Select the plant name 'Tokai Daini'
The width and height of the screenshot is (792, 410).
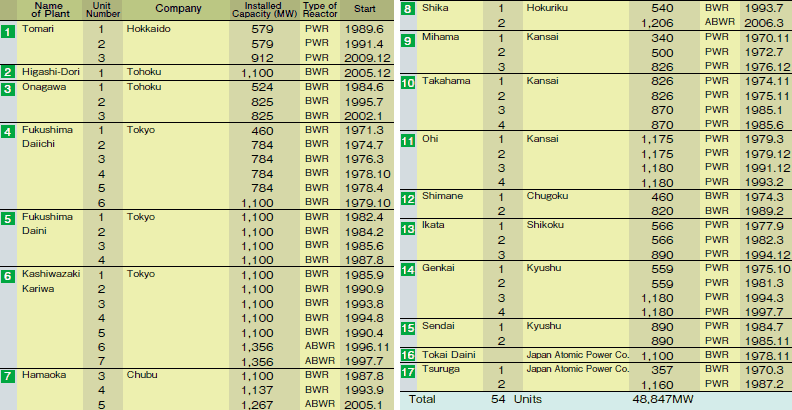449,355
